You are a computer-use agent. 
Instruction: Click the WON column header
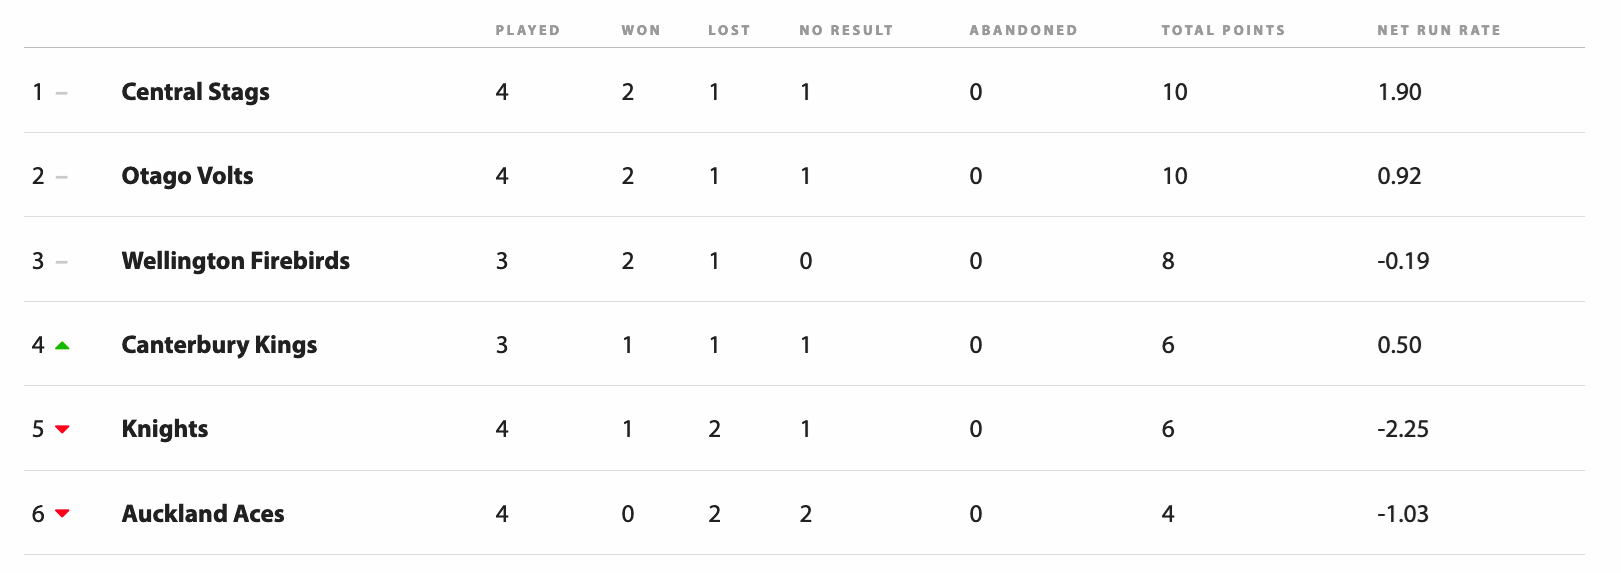coord(641,30)
